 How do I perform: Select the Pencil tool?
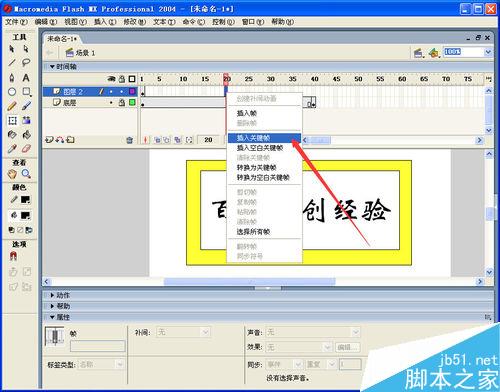(12, 106)
